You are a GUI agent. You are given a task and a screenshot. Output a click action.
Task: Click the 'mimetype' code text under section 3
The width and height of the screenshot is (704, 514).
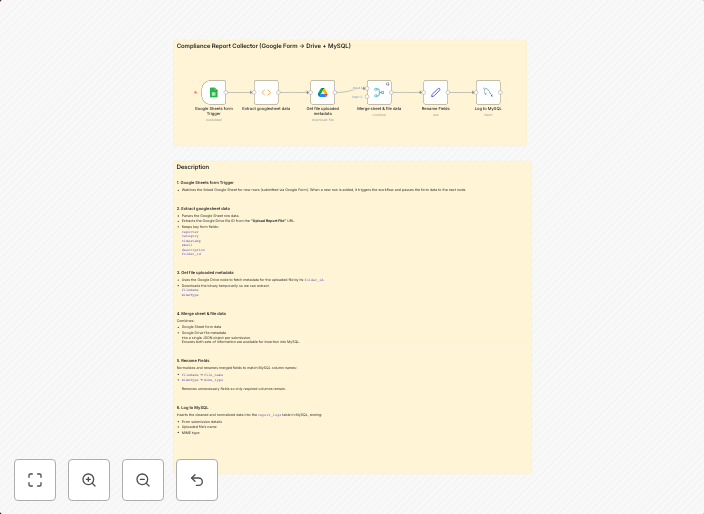click(x=190, y=295)
